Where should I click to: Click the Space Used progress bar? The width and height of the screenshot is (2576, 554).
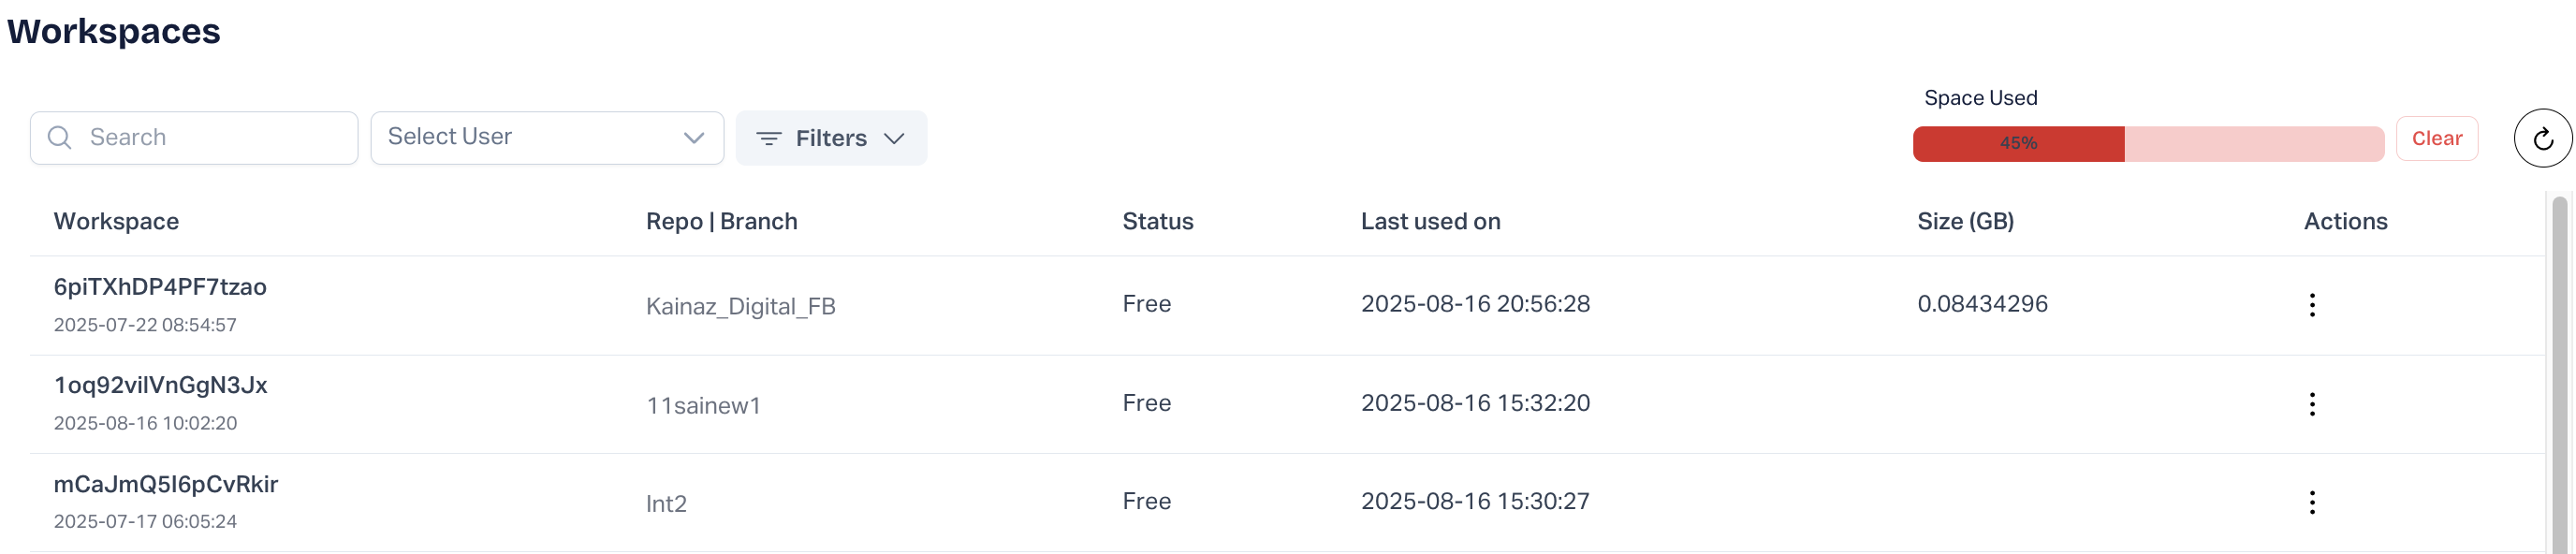point(2147,144)
